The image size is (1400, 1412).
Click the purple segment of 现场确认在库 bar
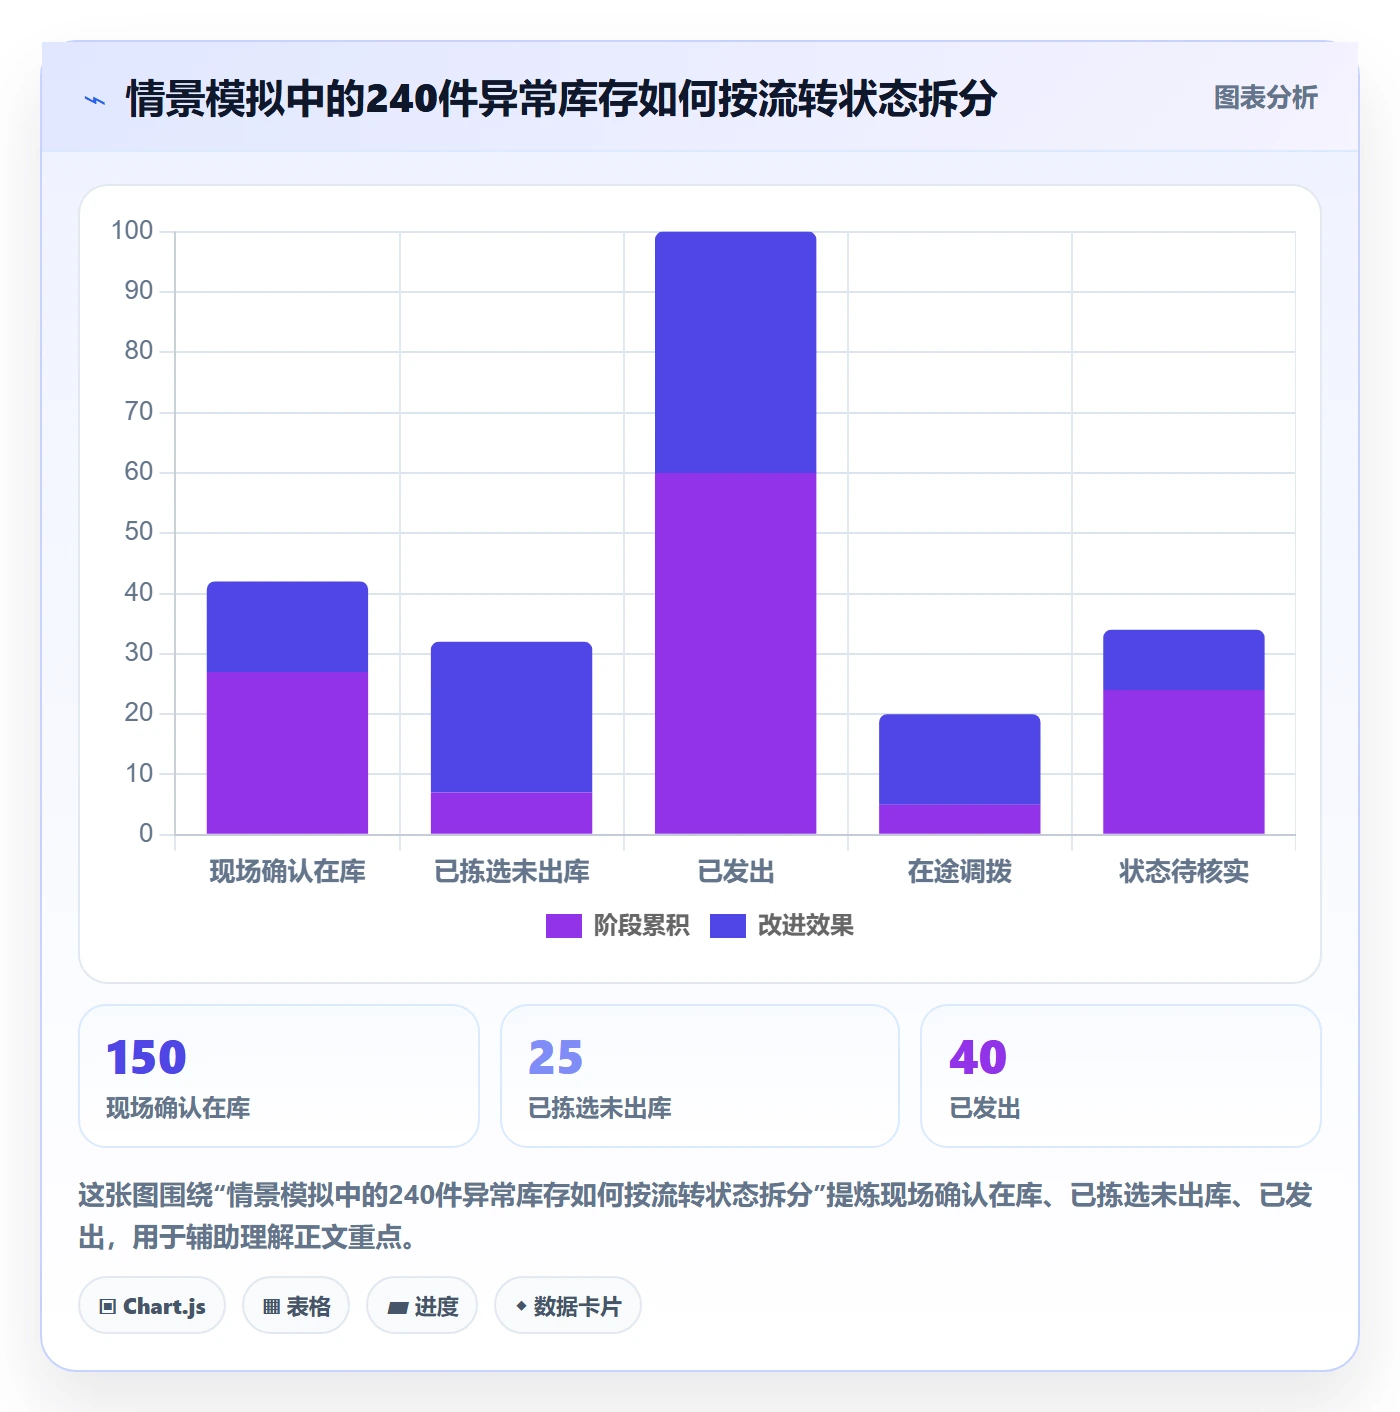(287, 753)
